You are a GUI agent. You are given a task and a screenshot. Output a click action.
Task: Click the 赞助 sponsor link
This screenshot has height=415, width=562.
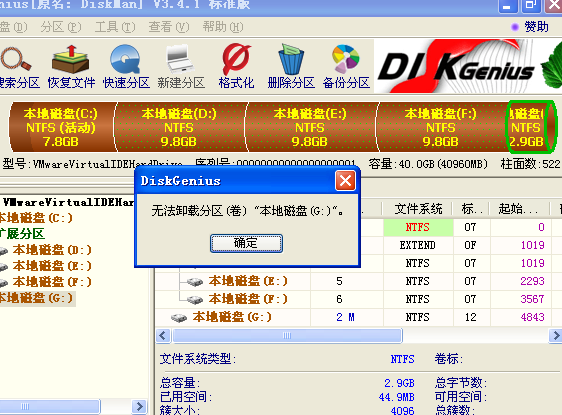(x=536, y=27)
